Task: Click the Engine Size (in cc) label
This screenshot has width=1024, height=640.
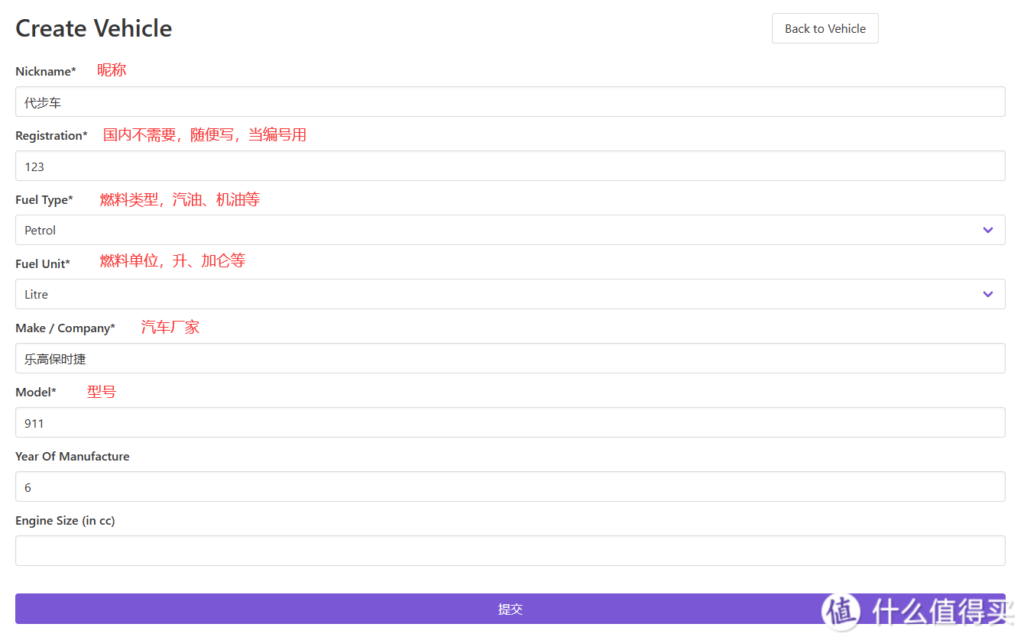Action: pos(65,521)
